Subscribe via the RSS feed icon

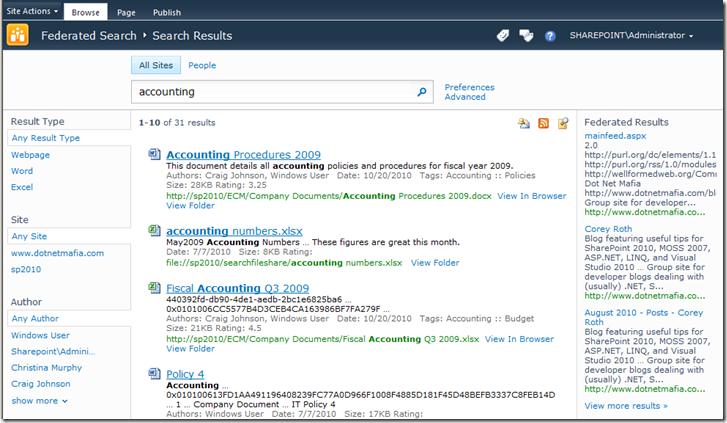(x=543, y=123)
